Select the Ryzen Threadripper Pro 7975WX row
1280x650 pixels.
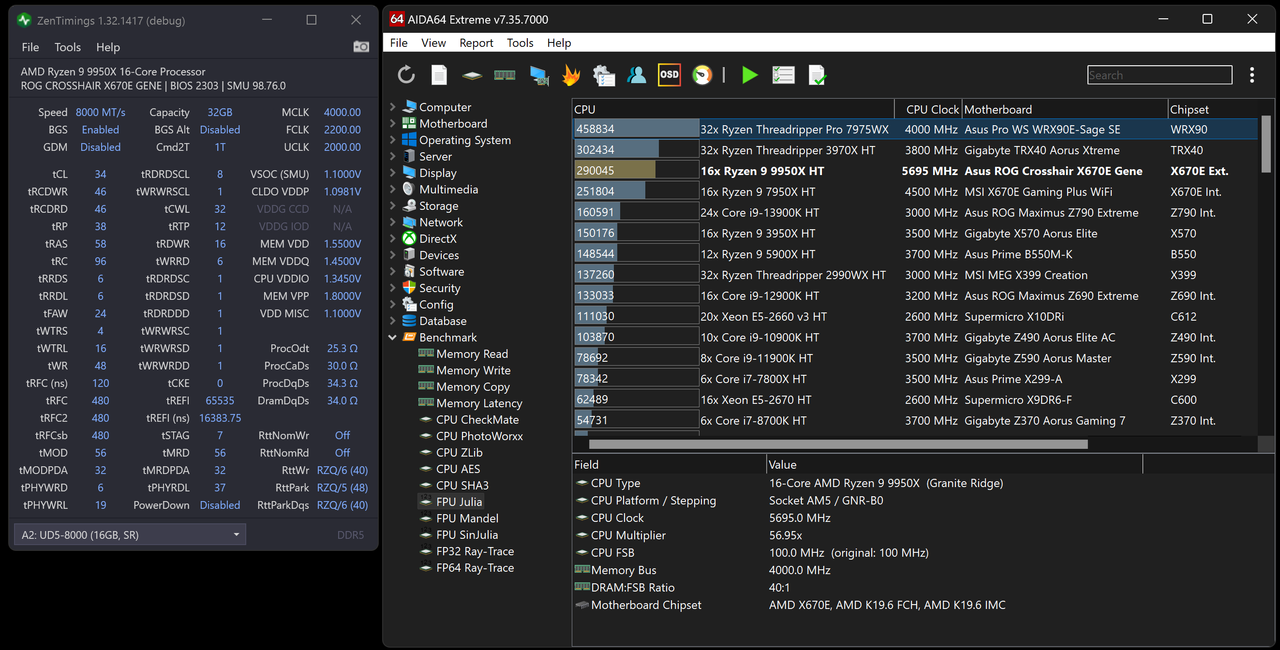point(915,129)
